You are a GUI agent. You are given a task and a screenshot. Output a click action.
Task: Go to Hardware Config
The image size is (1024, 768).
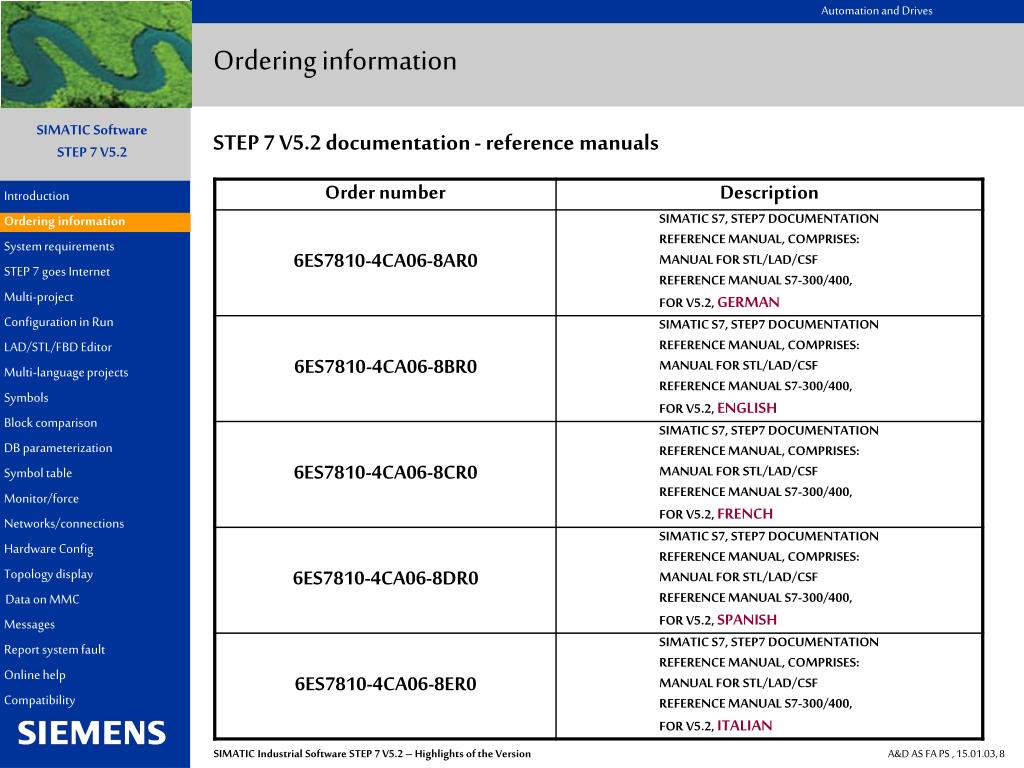click(x=48, y=549)
